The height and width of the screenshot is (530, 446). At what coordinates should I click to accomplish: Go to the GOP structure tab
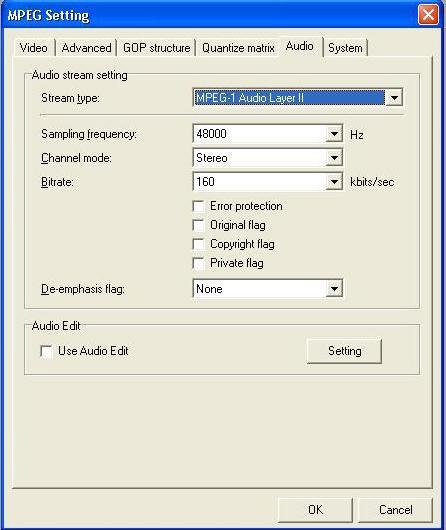coord(157,48)
